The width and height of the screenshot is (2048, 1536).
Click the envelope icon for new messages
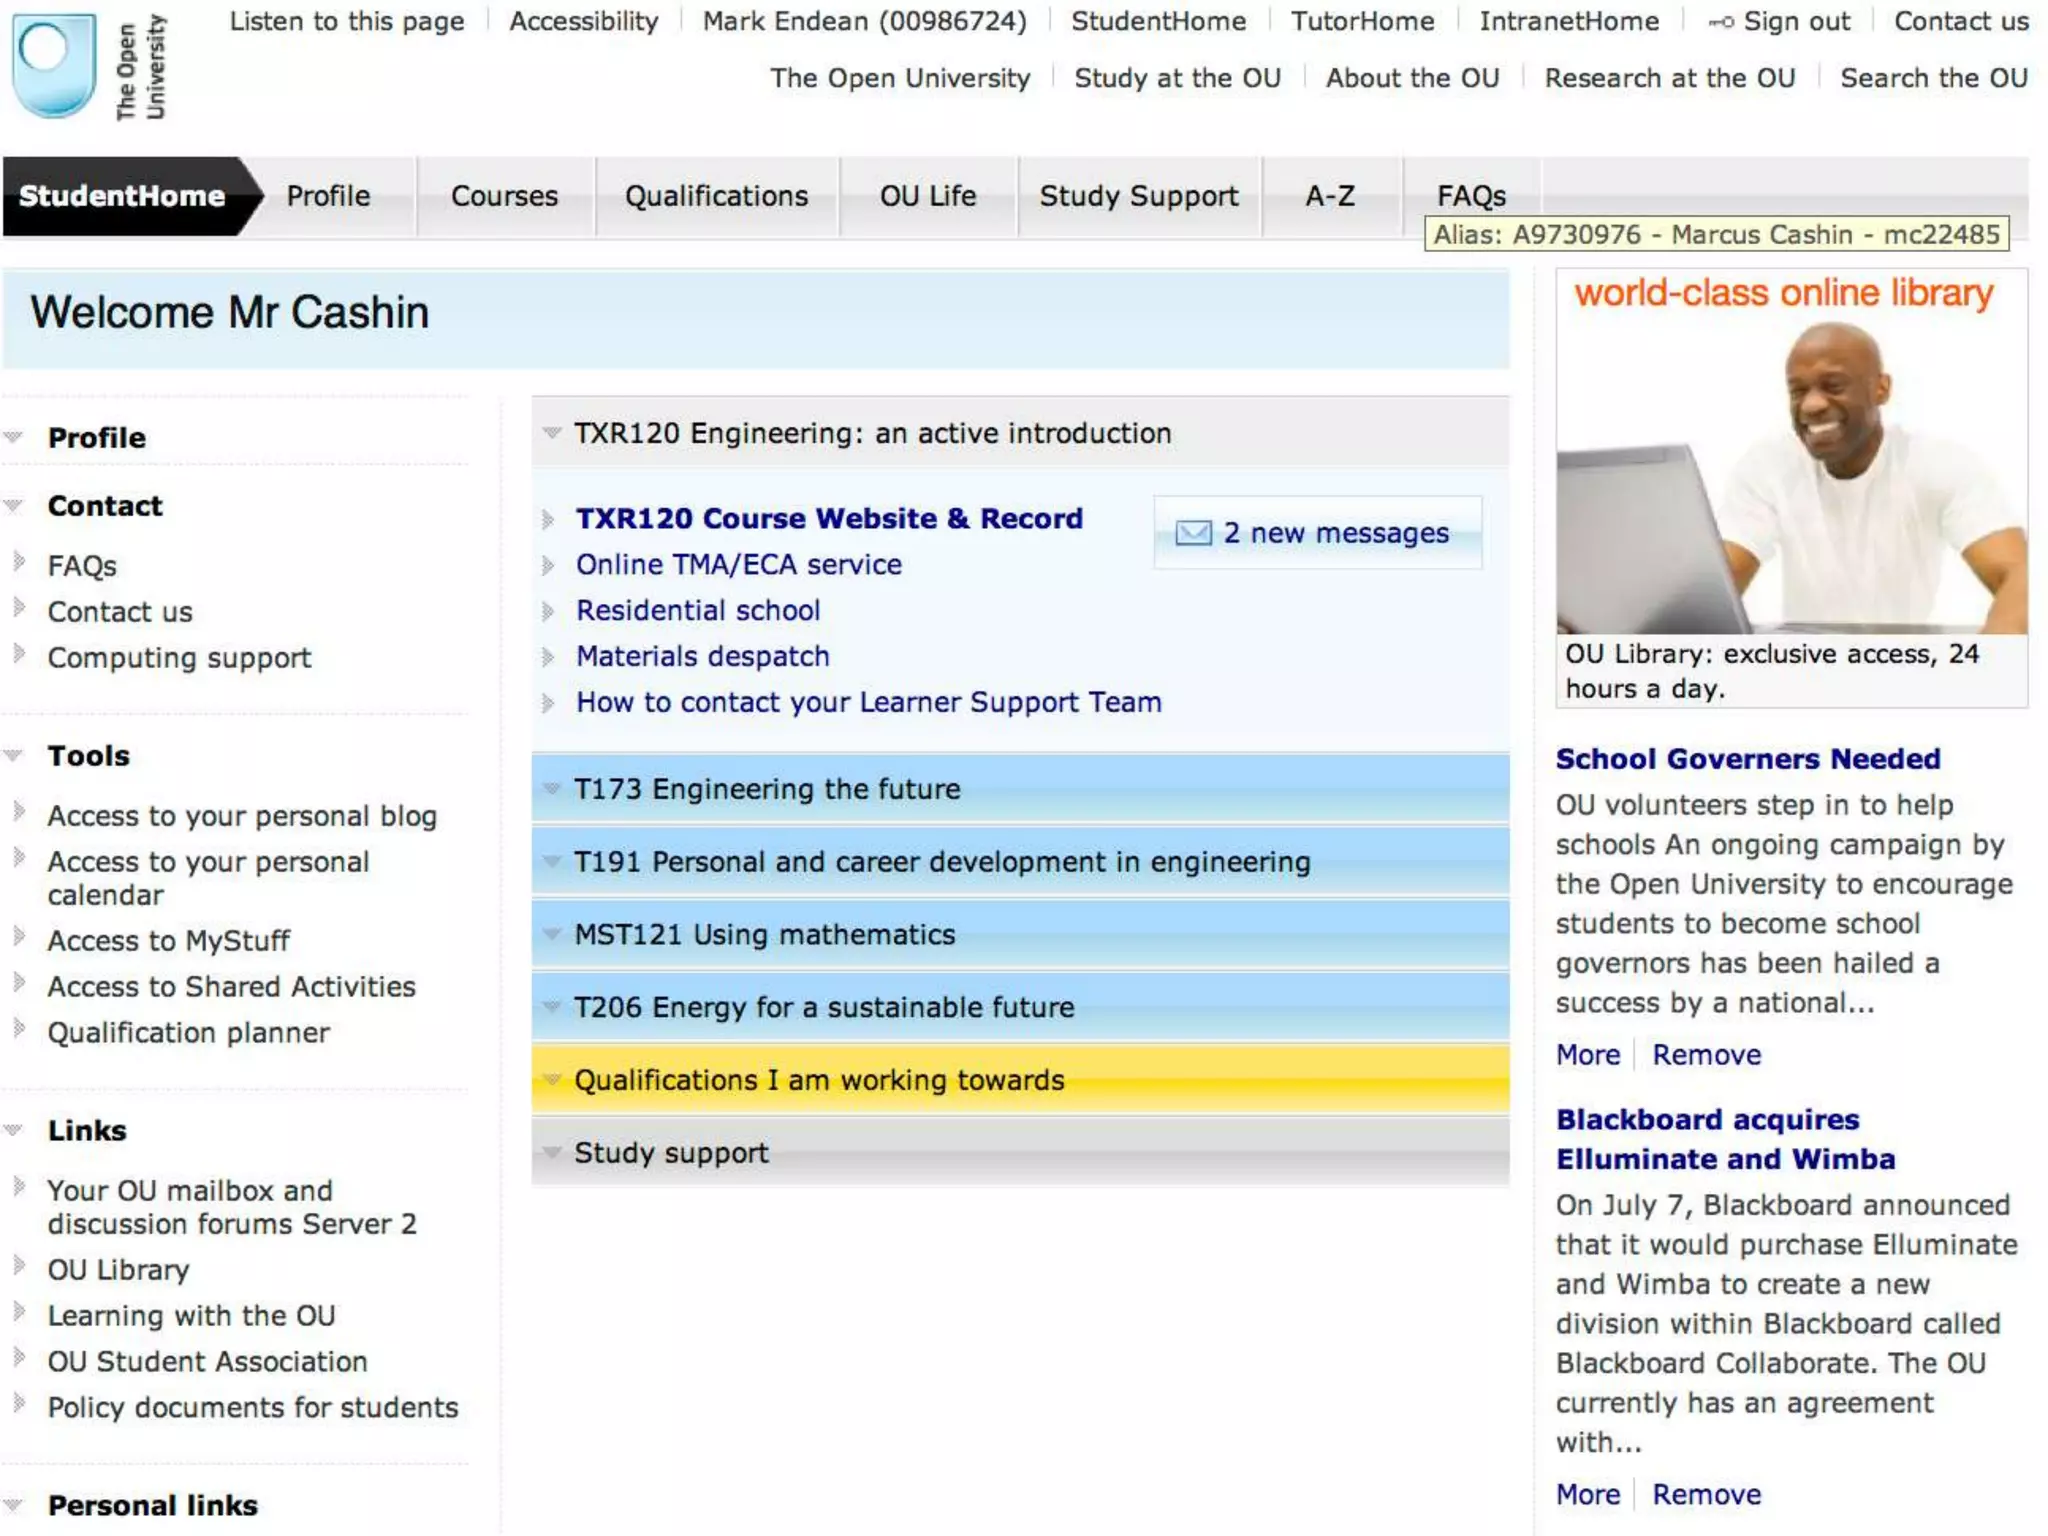pos(1192,533)
